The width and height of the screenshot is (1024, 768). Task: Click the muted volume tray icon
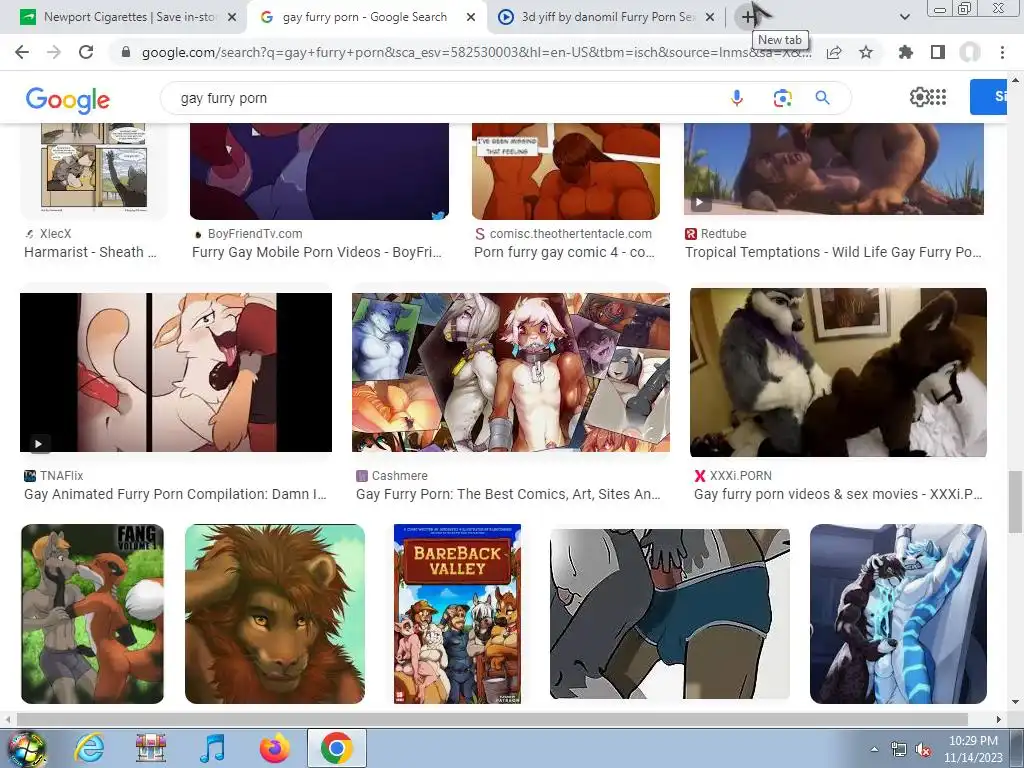[x=923, y=750]
